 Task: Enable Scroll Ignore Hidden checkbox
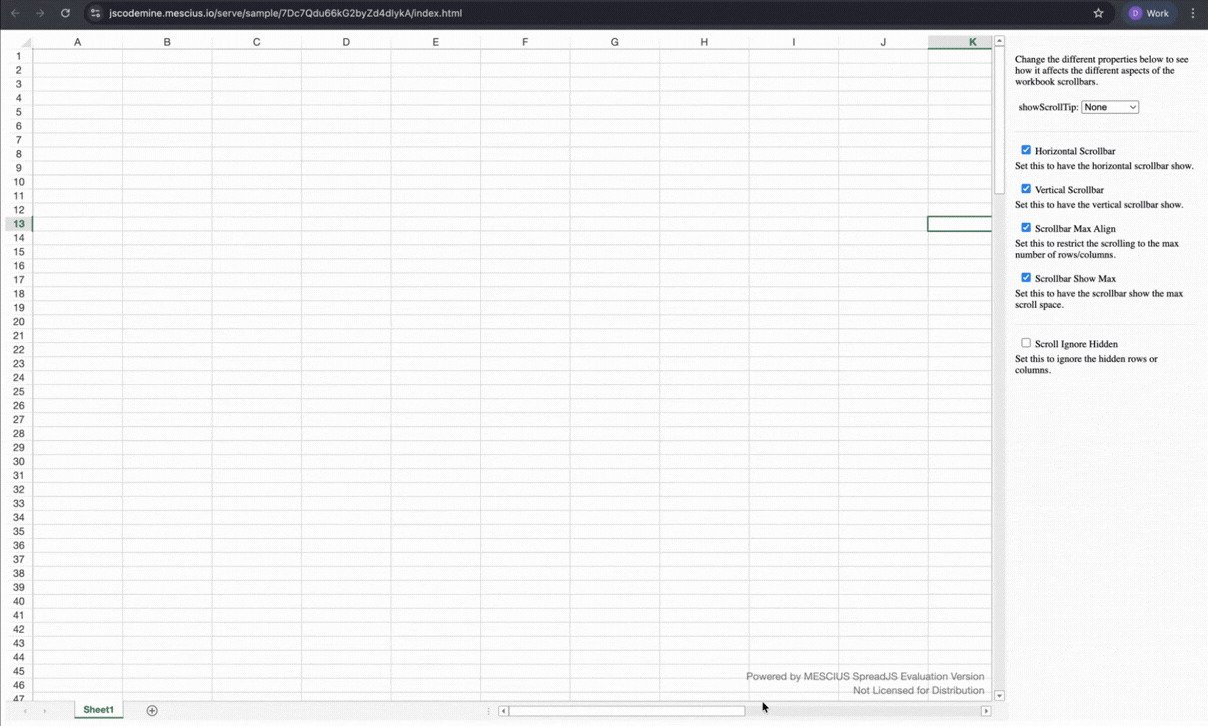(1026, 343)
